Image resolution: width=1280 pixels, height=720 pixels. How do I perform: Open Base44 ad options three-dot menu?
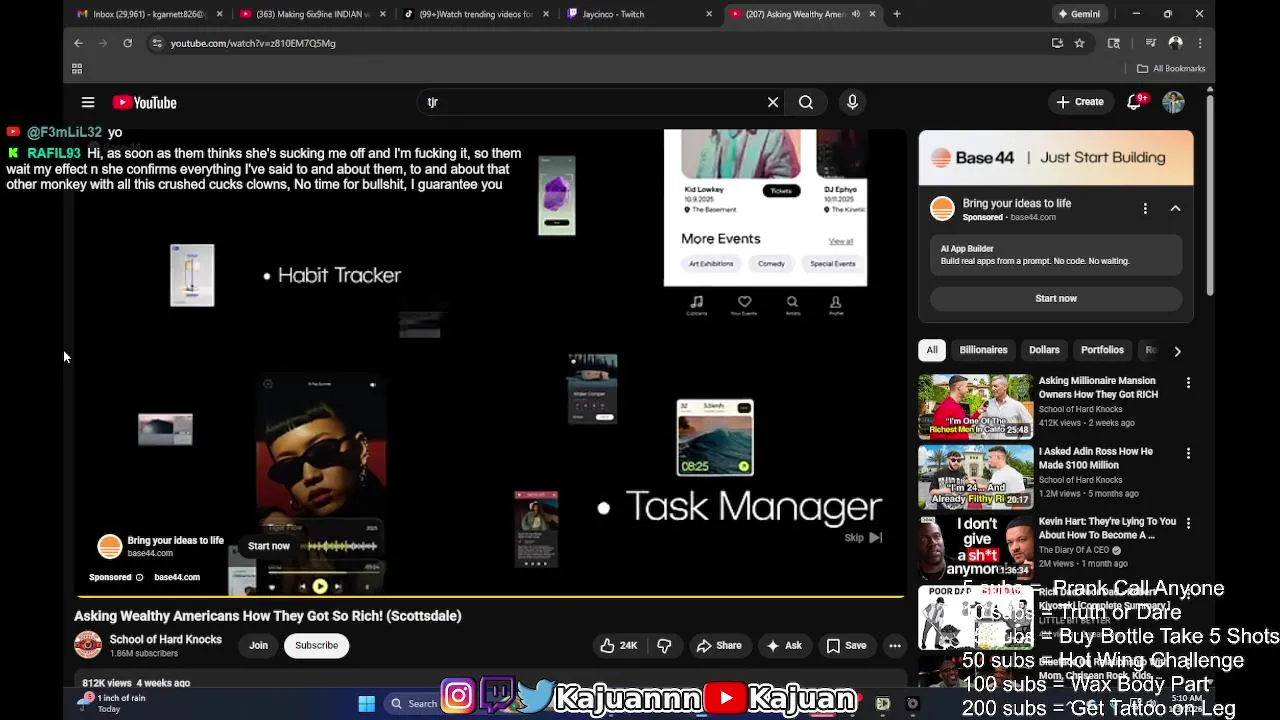(x=1145, y=208)
